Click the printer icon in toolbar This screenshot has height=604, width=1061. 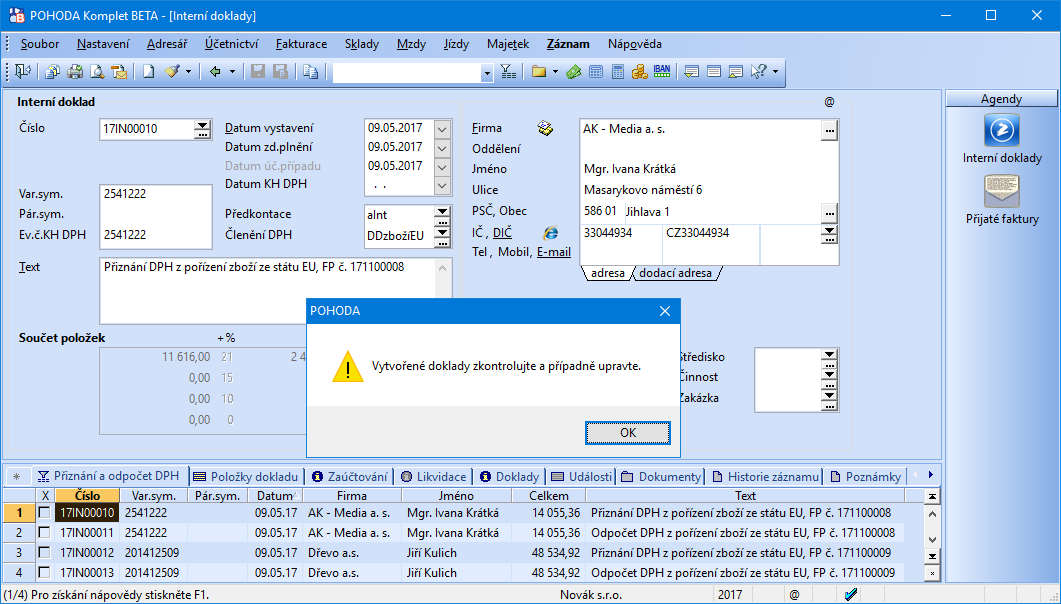(x=75, y=72)
